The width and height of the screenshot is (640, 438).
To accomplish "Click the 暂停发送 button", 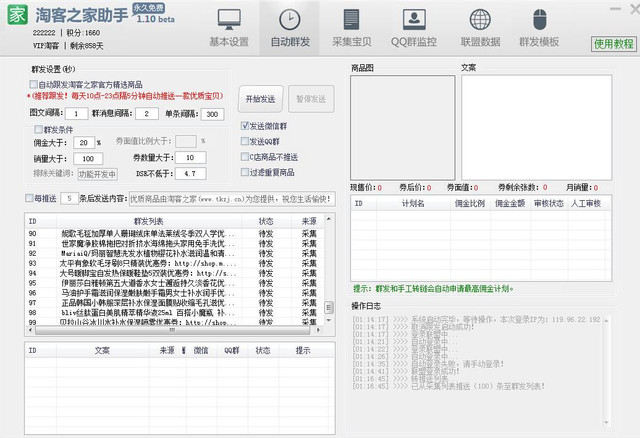I will pyautogui.click(x=311, y=99).
